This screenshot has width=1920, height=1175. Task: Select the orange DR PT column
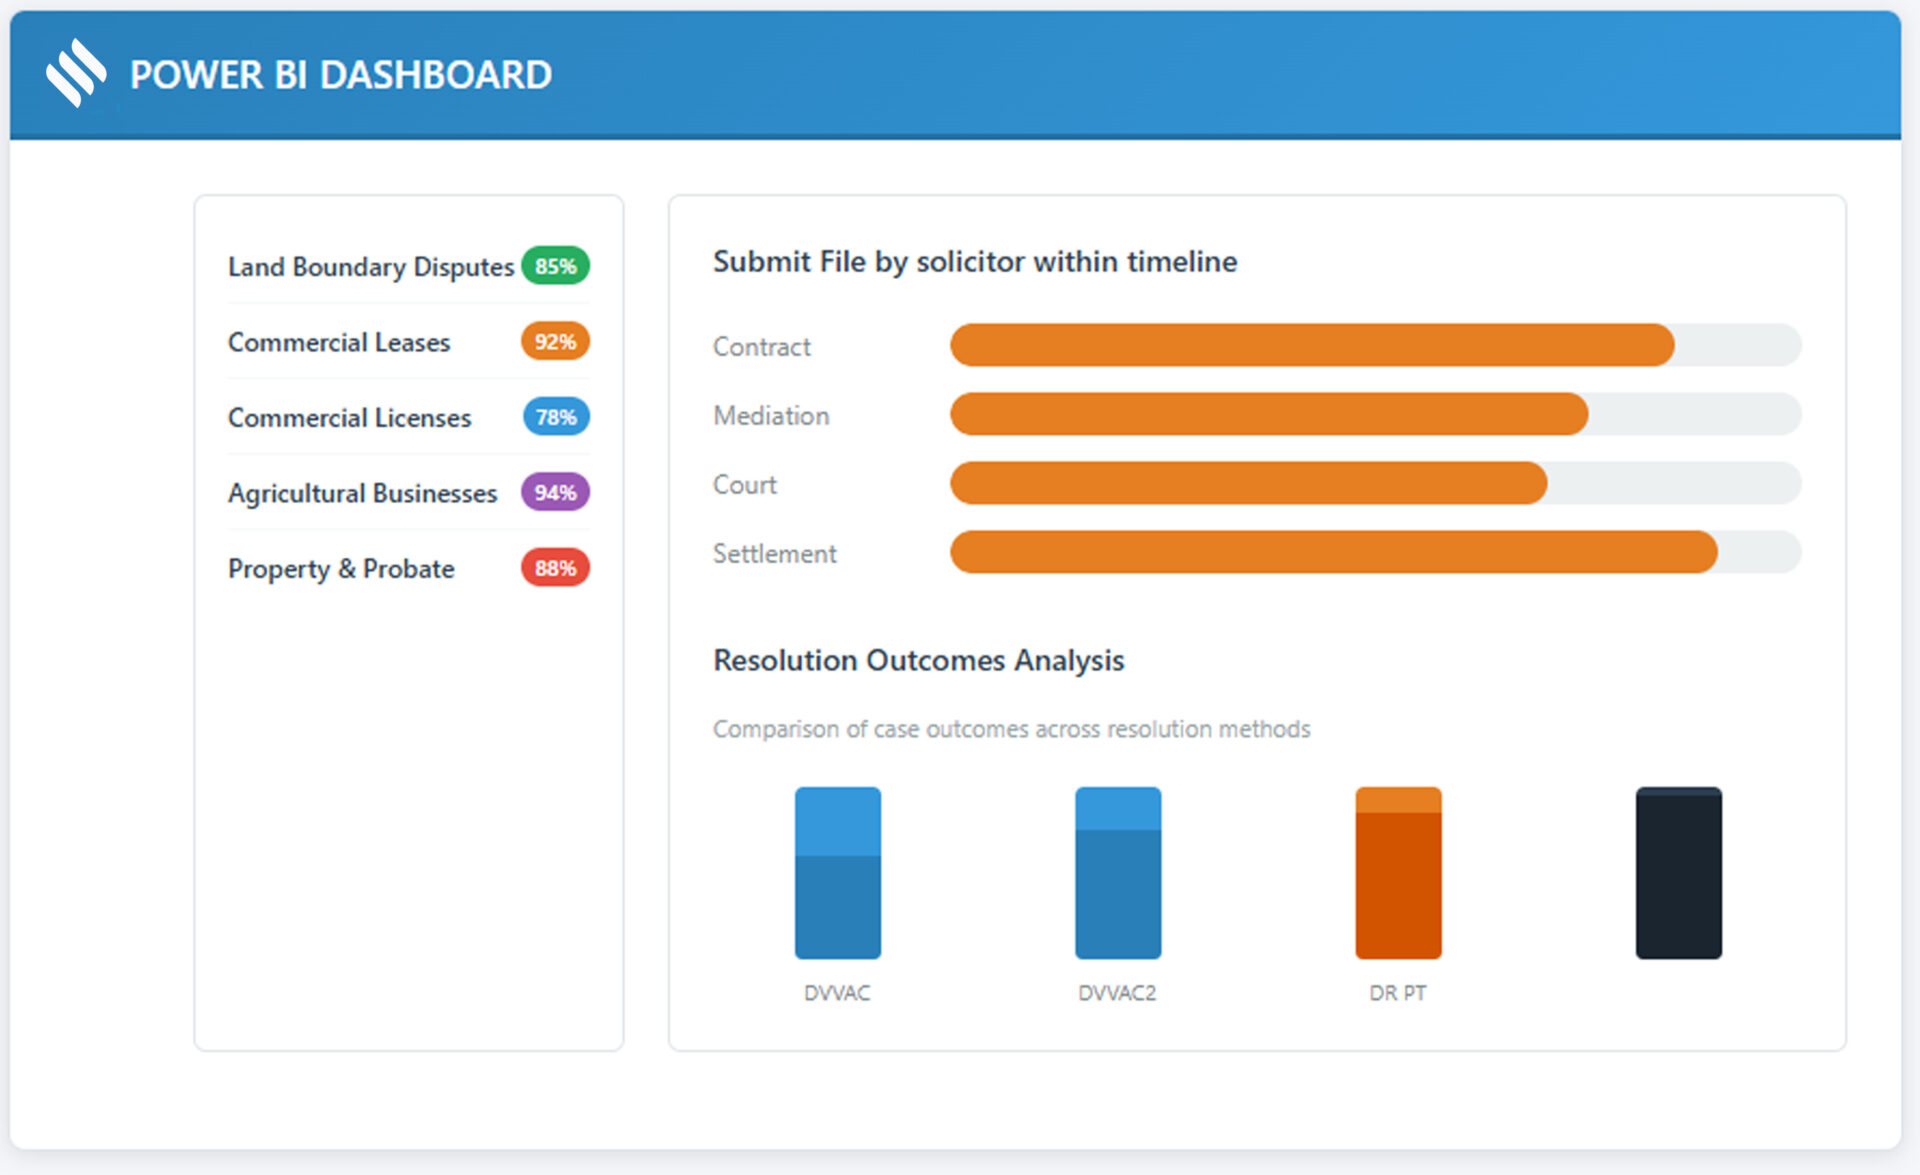tap(1398, 873)
